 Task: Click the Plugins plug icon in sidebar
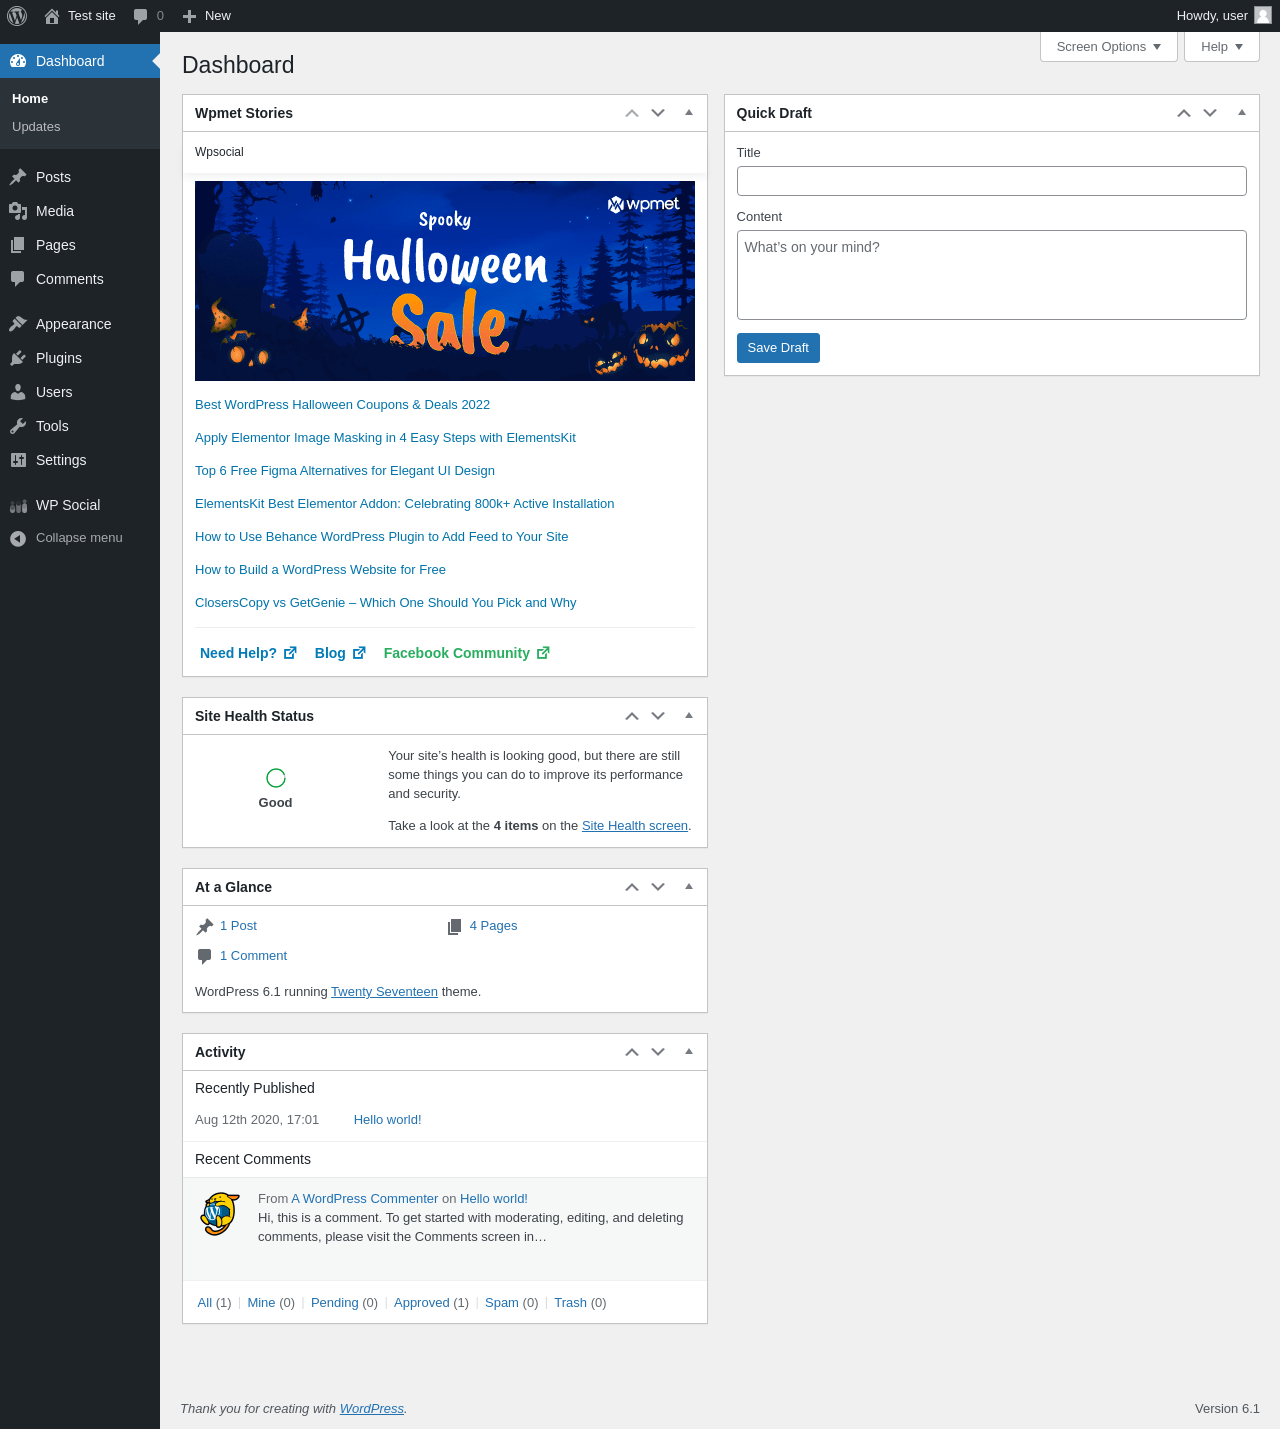pyautogui.click(x=18, y=358)
